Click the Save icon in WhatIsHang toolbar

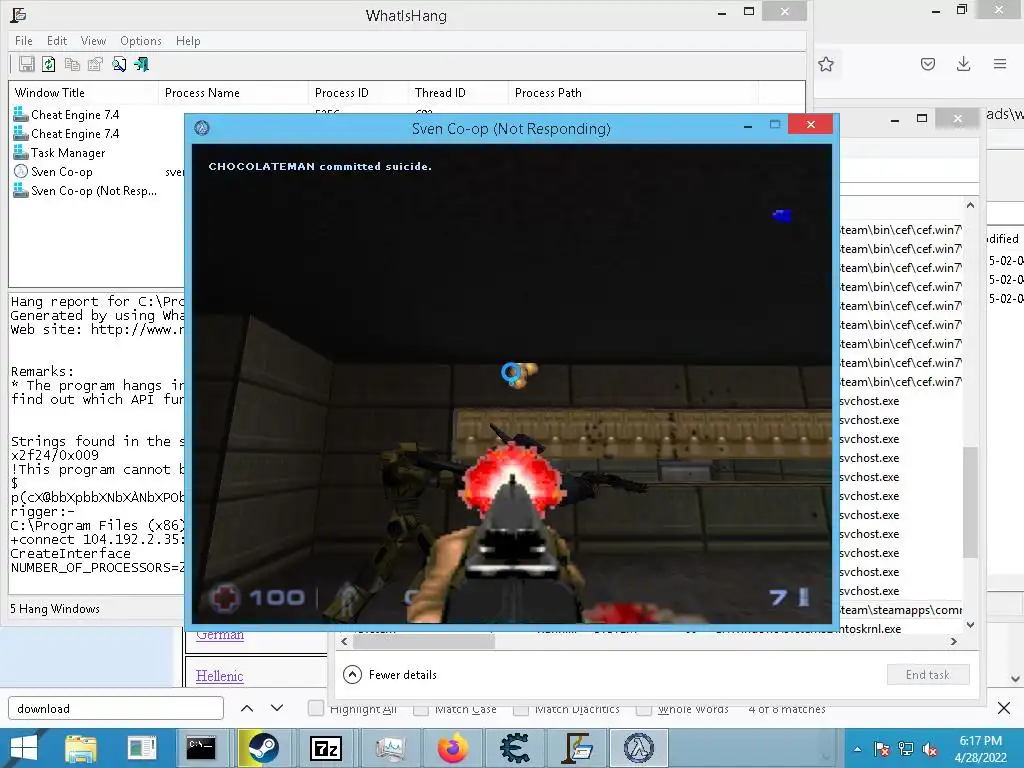26,64
